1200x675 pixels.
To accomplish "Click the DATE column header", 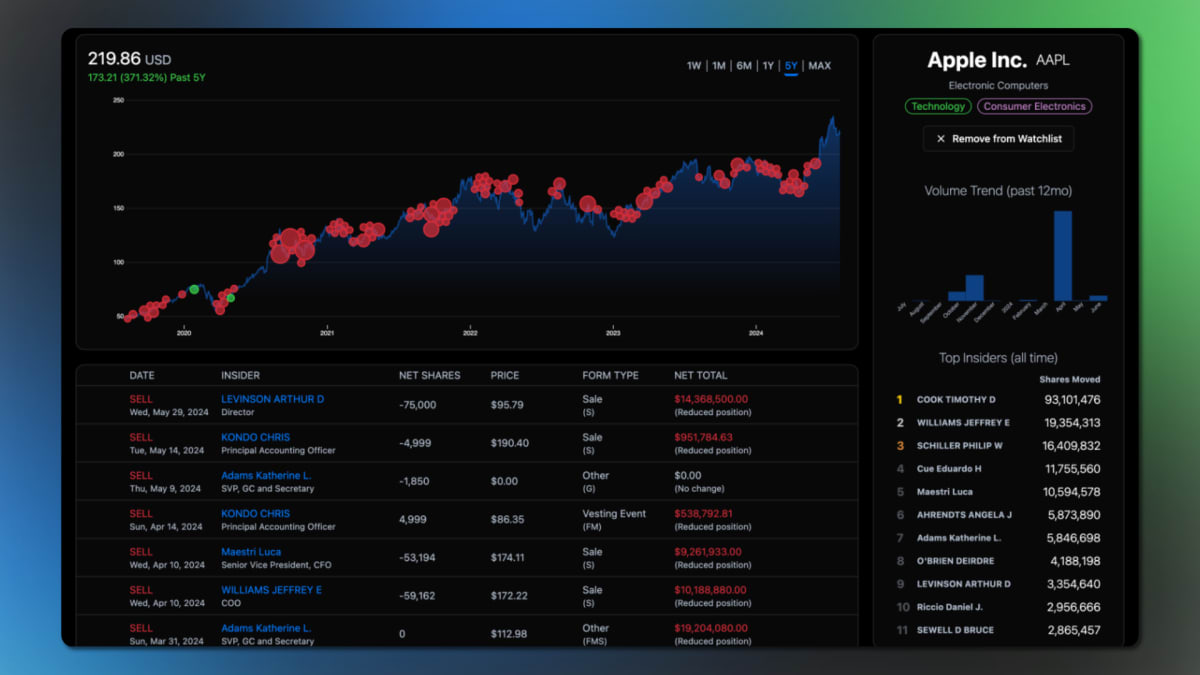I will (x=142, y=376).
